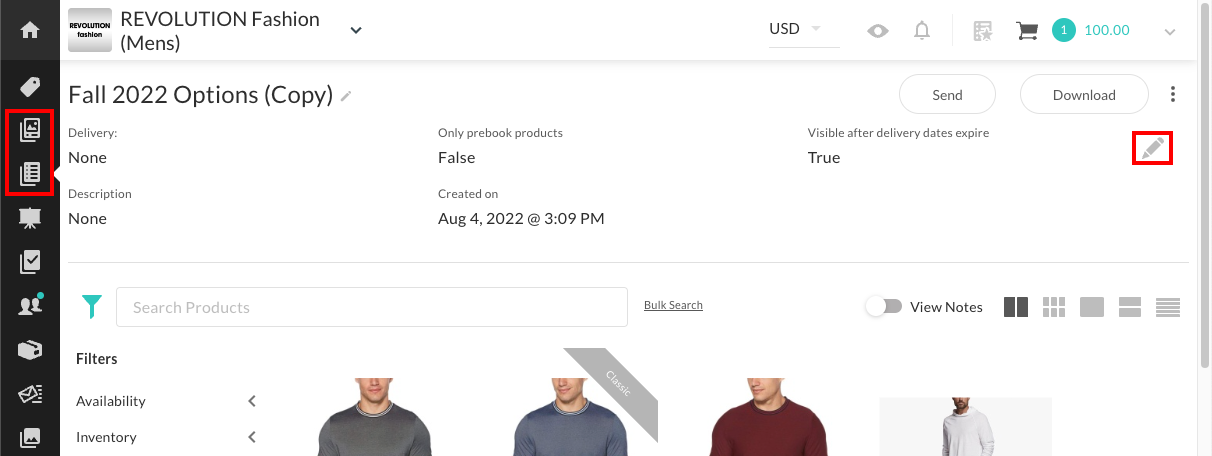Toggle the View Notes switch

[884, 307]
